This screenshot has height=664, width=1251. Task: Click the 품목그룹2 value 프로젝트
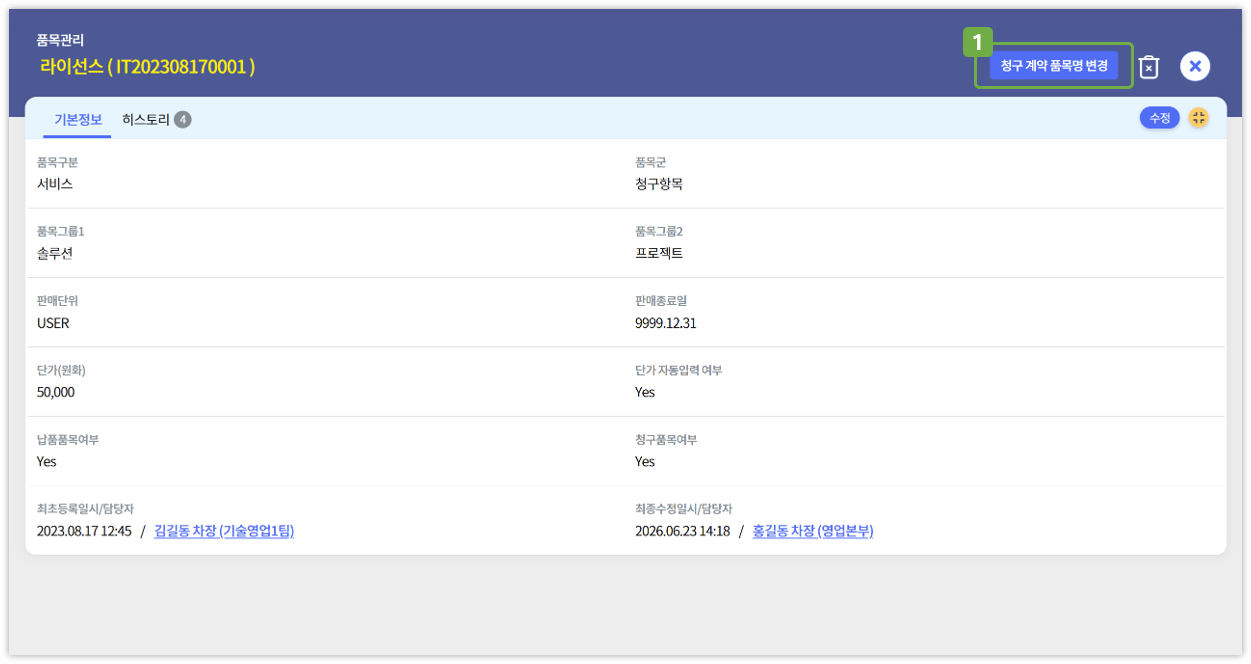click(659, 253)
